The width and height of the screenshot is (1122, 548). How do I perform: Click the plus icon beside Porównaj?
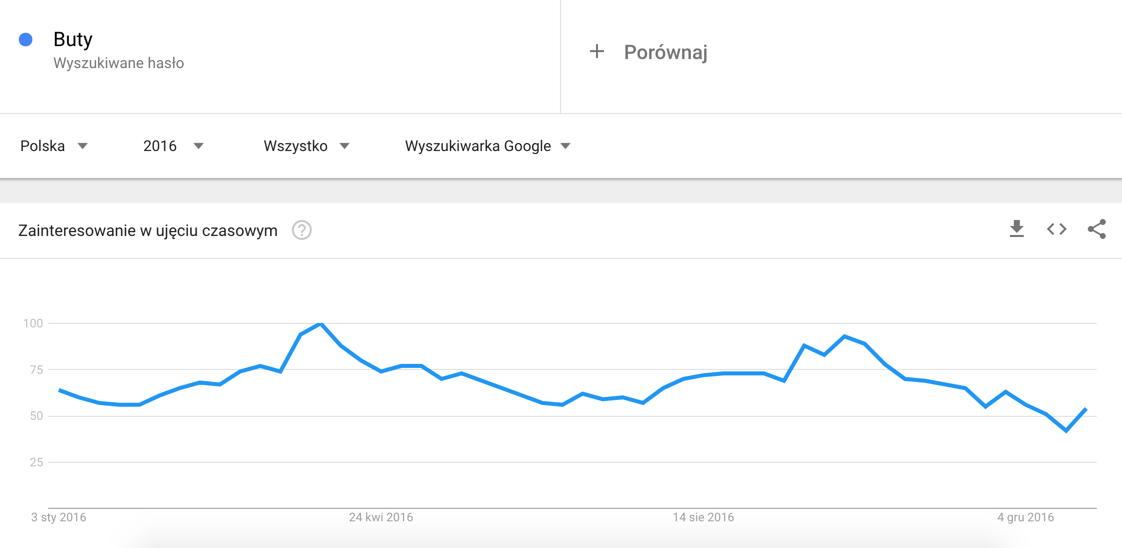click(597, 51)
